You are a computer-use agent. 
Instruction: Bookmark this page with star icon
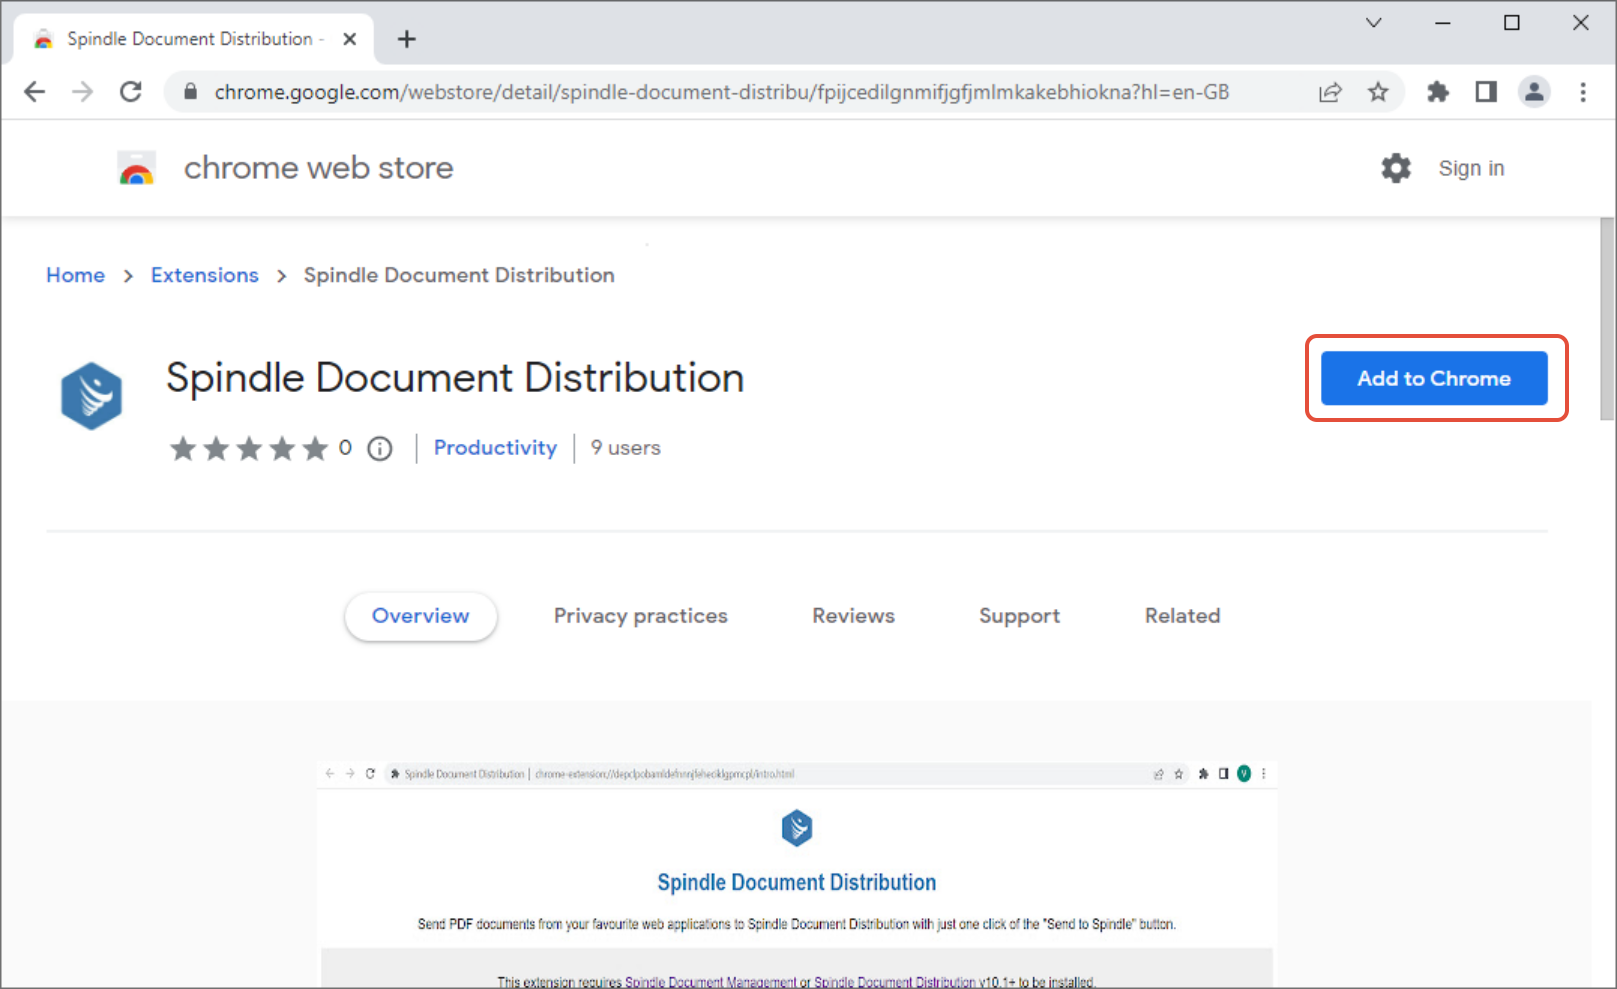[1378, 92]
